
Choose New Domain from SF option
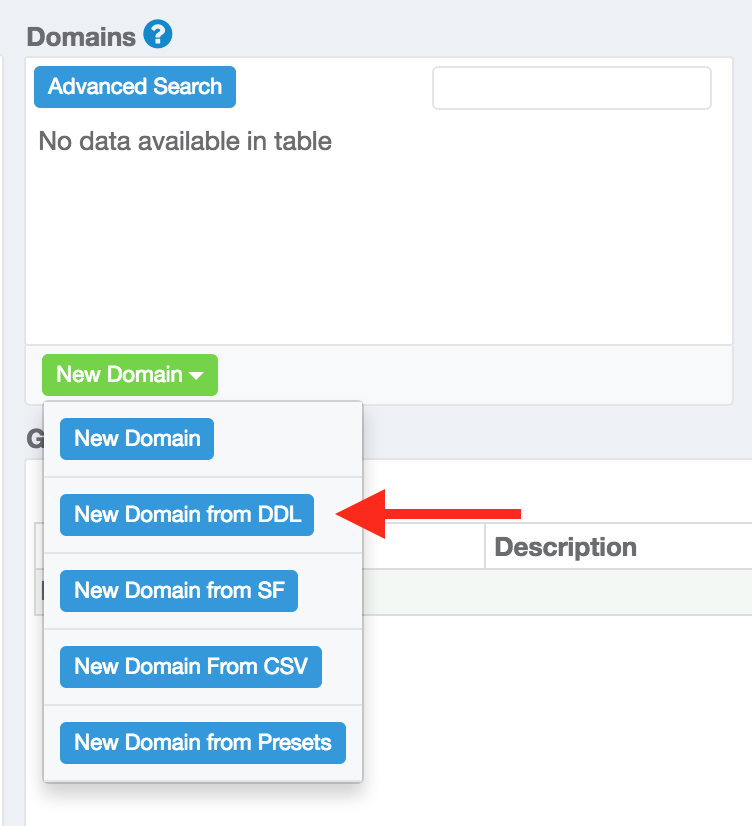(x=178, y=591)
